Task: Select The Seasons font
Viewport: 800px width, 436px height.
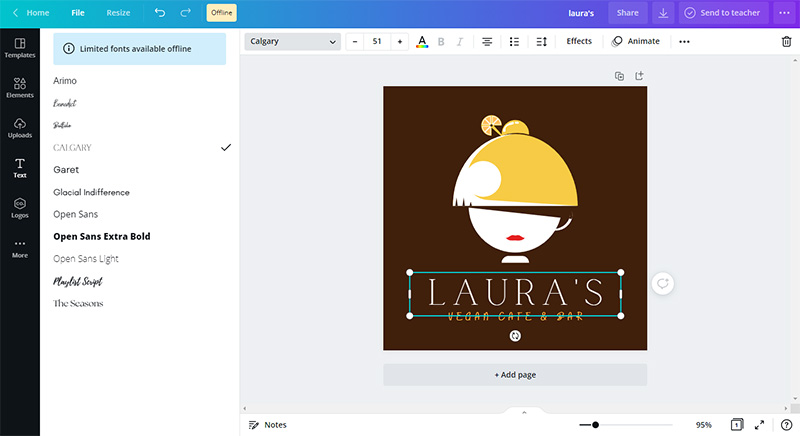Action: (x=78, y=303)
